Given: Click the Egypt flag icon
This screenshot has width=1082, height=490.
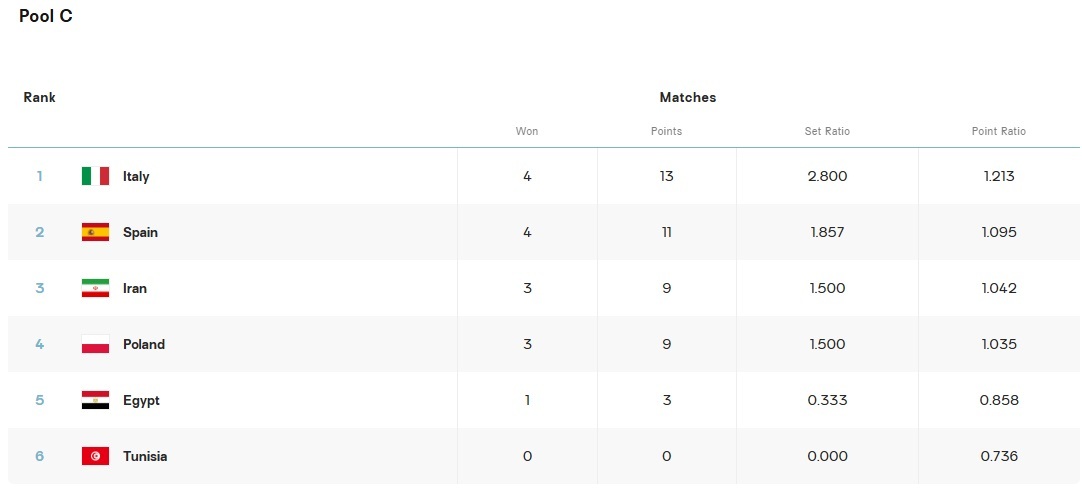Looking at the screenshot, I should 95,400.
